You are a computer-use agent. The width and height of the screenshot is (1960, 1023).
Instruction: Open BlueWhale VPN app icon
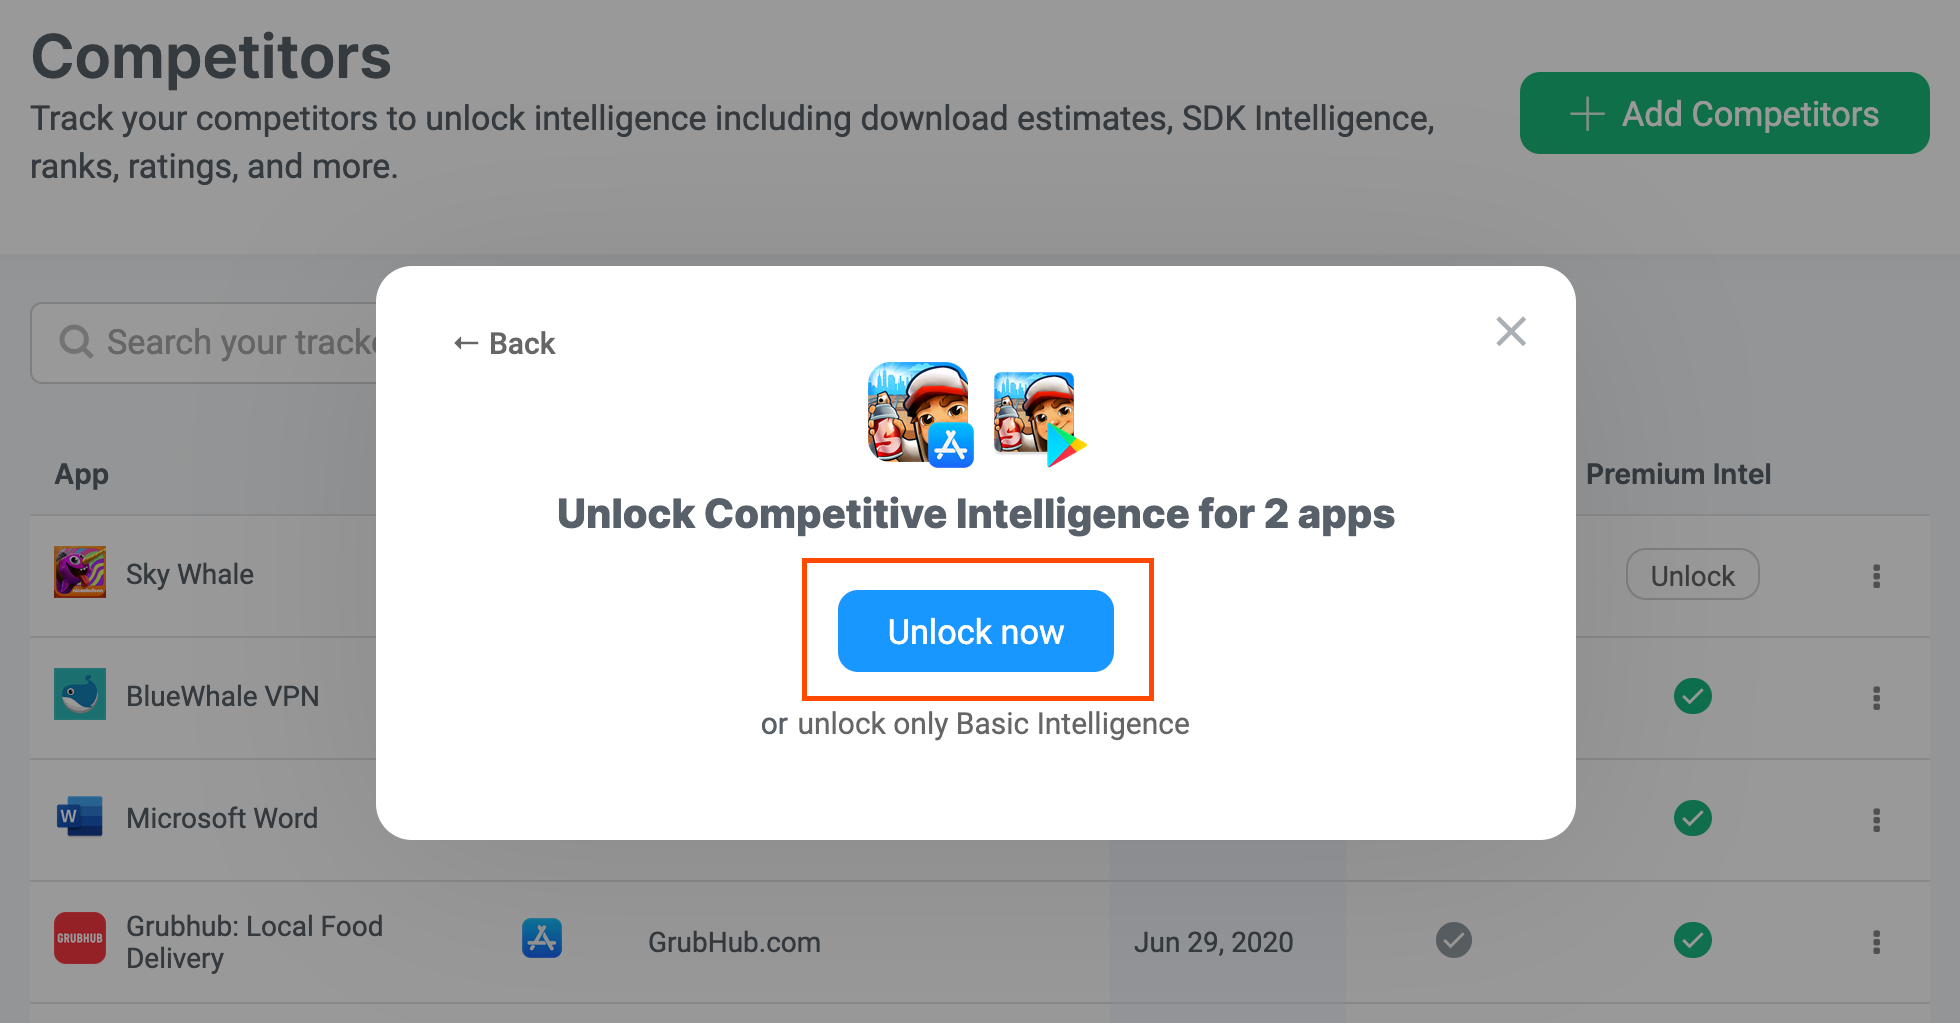(x=80, y=694)
